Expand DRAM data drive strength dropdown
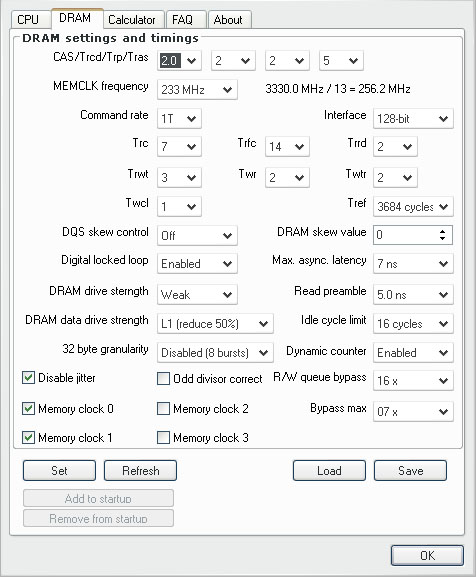The height and width of the screenshot is (577, 476). (x=215, y=323)
